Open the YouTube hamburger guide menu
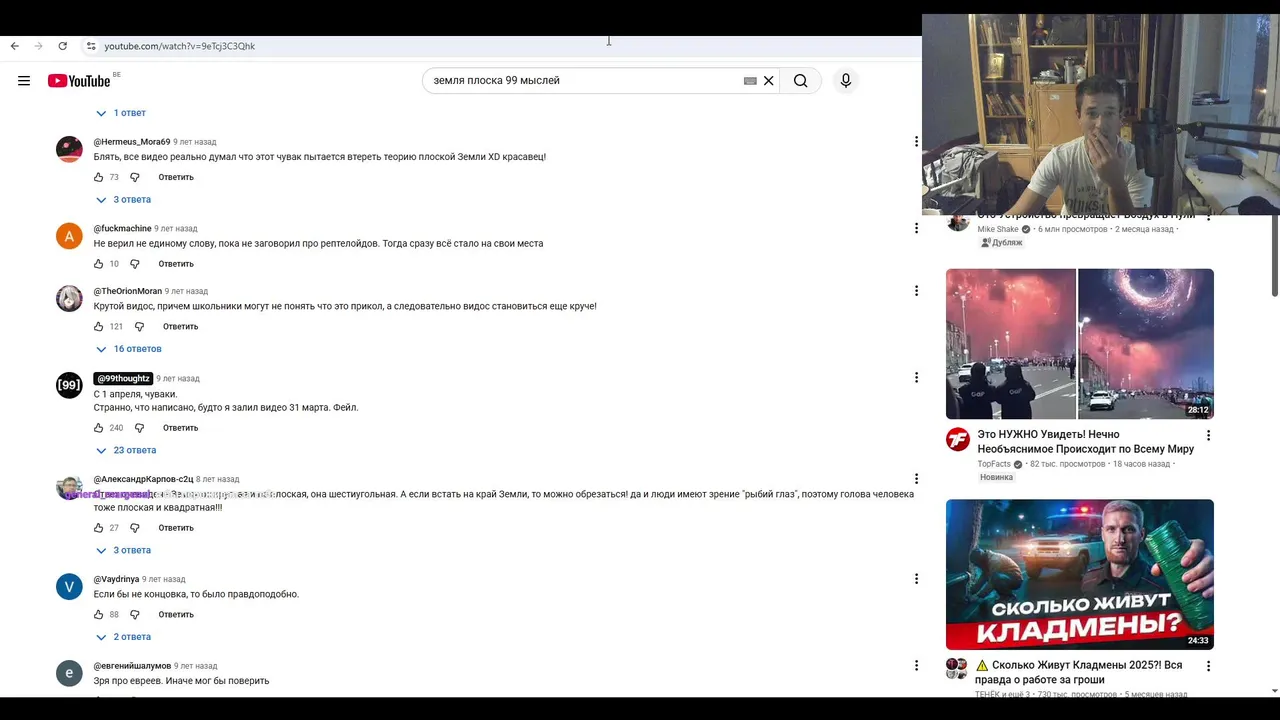The image size is (1280, 720). point(24,81)
